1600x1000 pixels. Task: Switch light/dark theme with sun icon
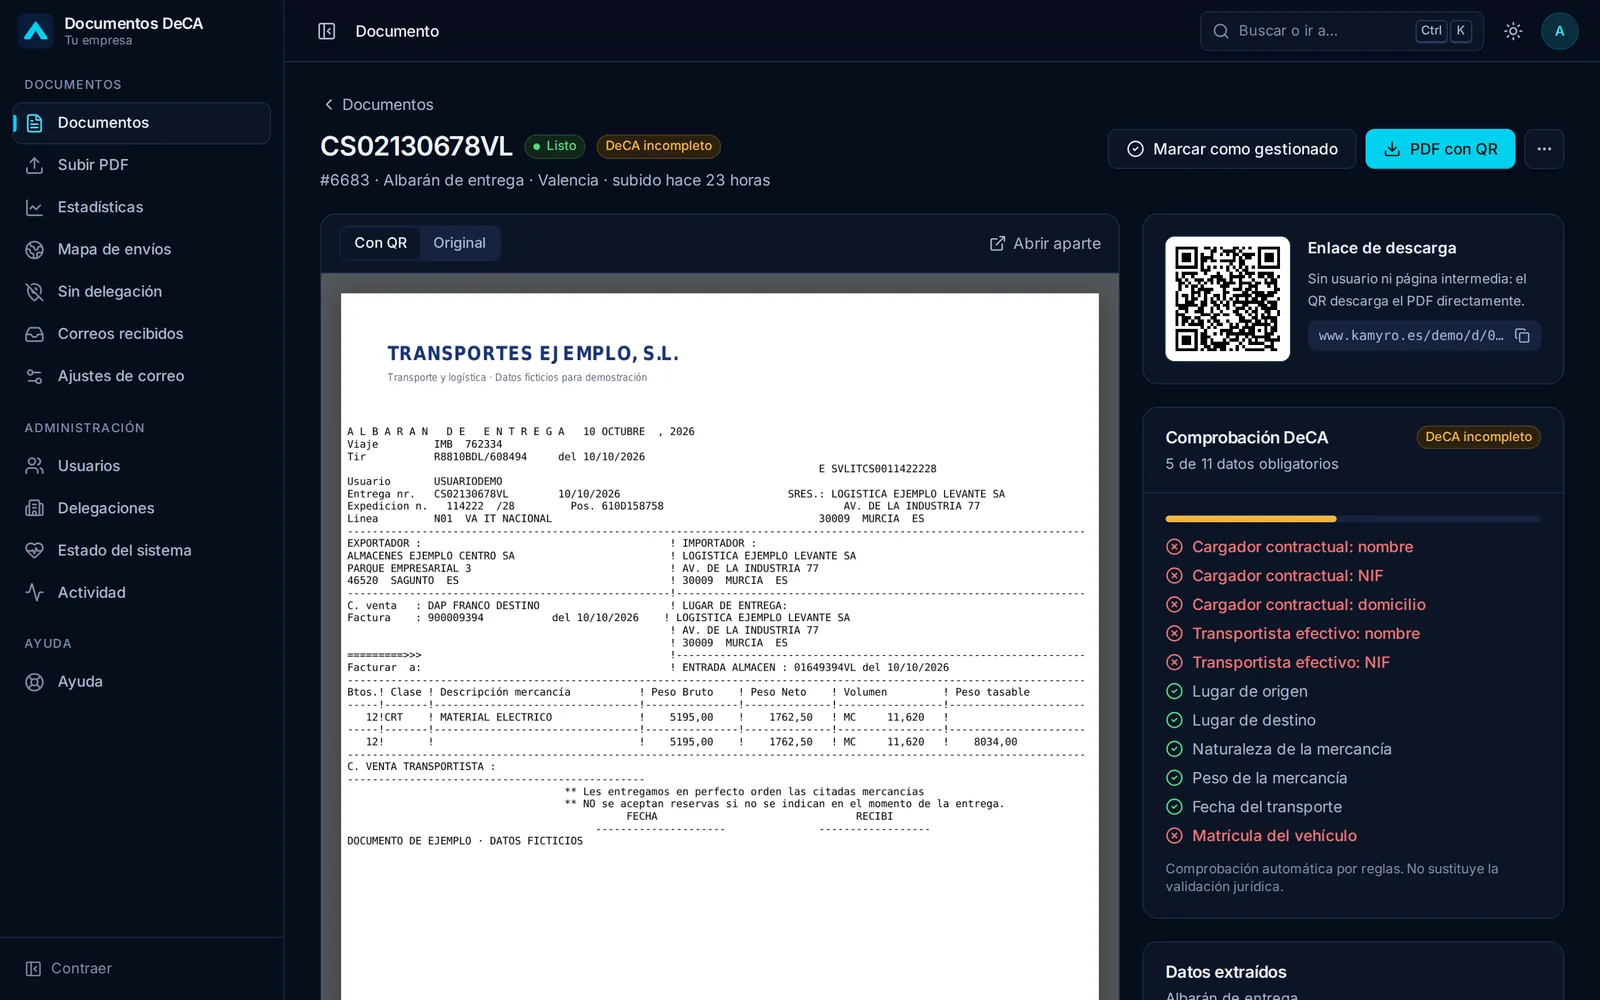[1513, 31]
